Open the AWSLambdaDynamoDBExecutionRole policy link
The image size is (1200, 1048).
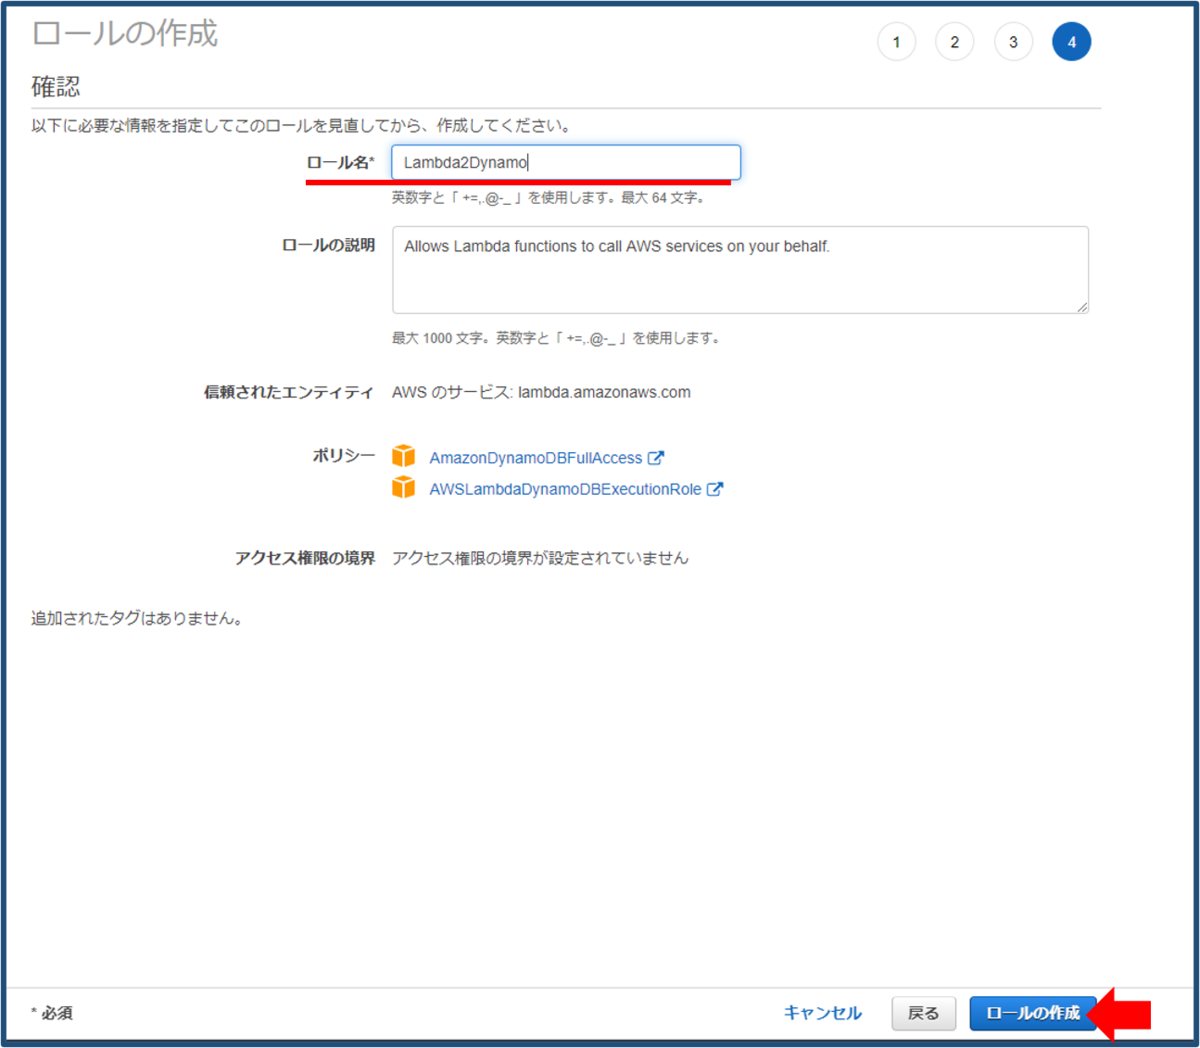(565, 489)
